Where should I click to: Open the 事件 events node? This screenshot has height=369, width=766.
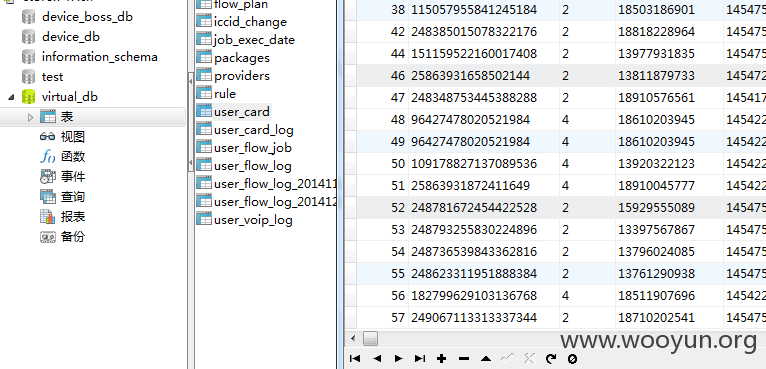(73, 176)
